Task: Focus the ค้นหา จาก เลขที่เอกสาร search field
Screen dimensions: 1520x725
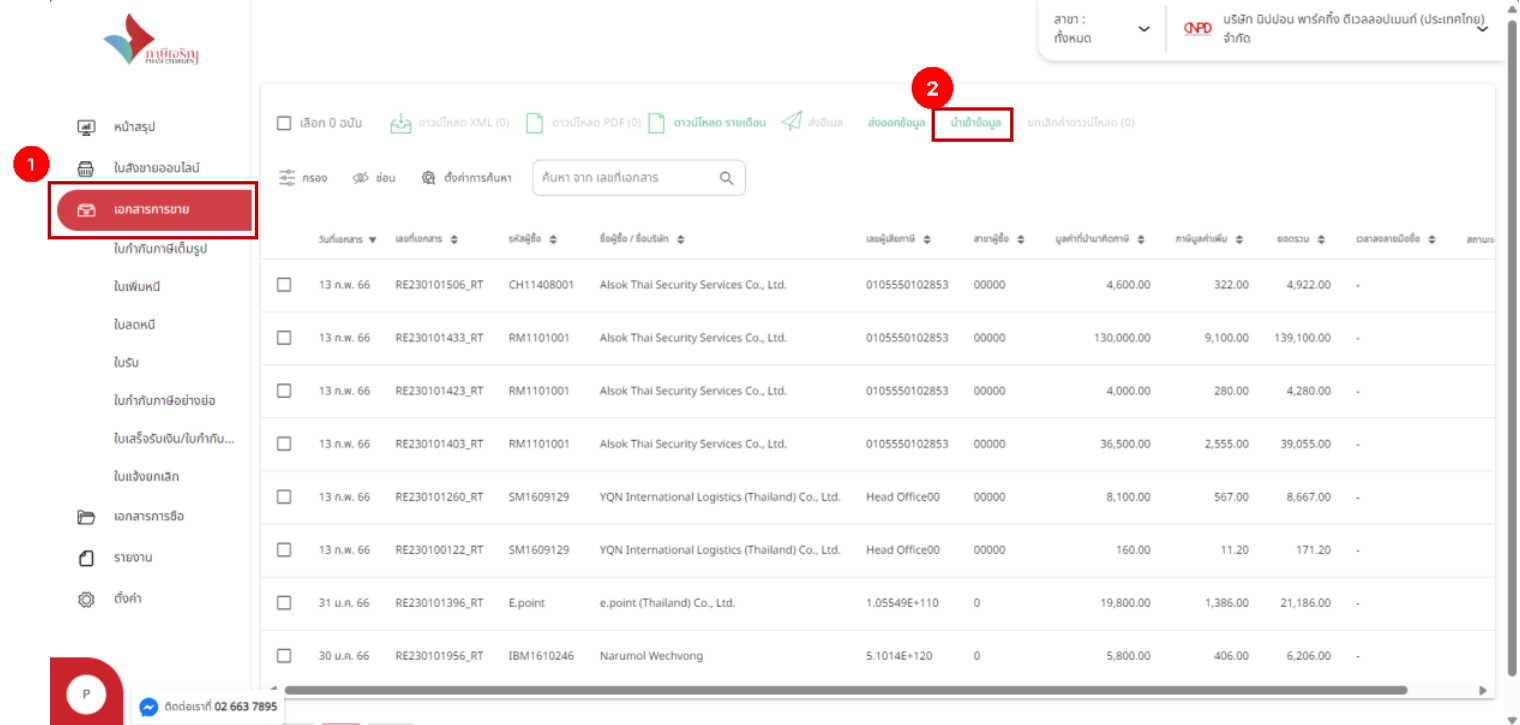Action: coord(639,178)
